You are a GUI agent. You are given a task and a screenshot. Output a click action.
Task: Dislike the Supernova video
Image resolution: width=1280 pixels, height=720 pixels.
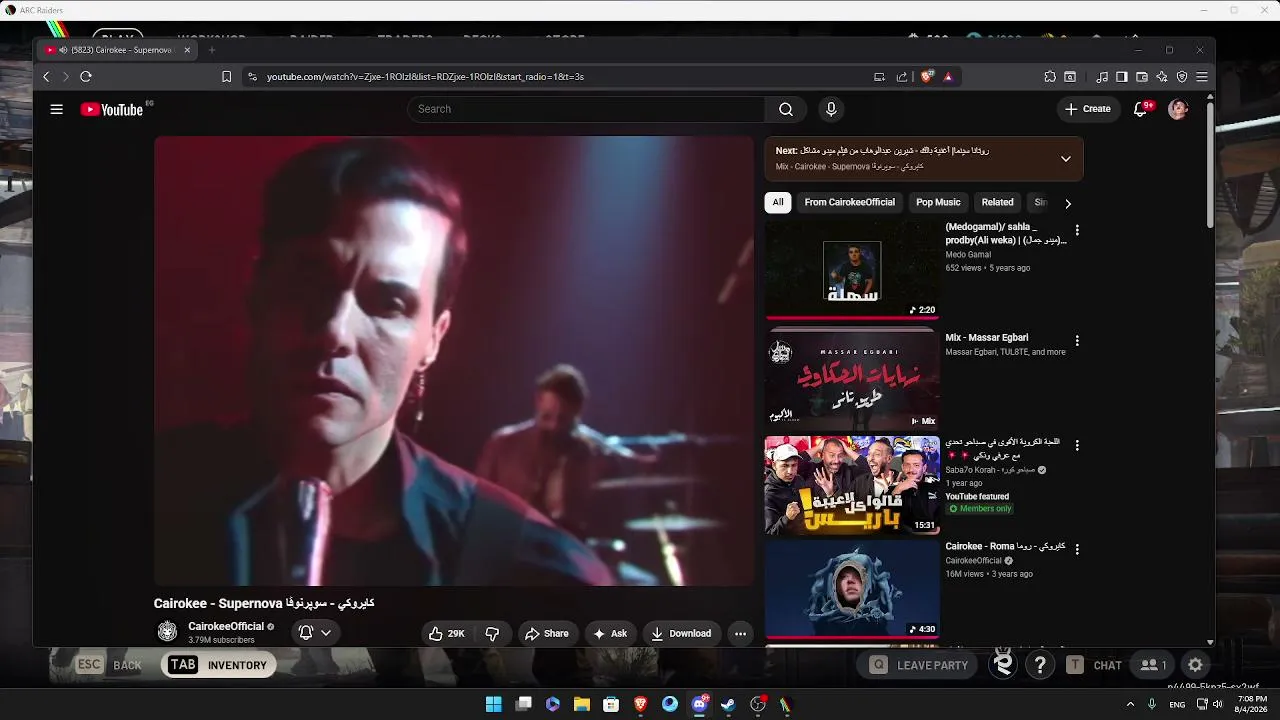pos(492,634)
